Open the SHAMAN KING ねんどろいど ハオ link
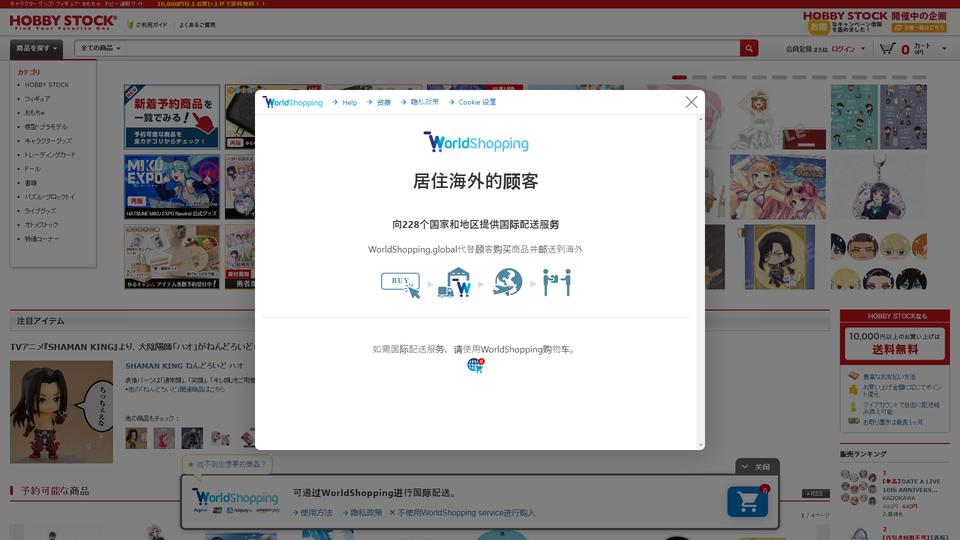The image size is (960, 540). click(184, 366)
